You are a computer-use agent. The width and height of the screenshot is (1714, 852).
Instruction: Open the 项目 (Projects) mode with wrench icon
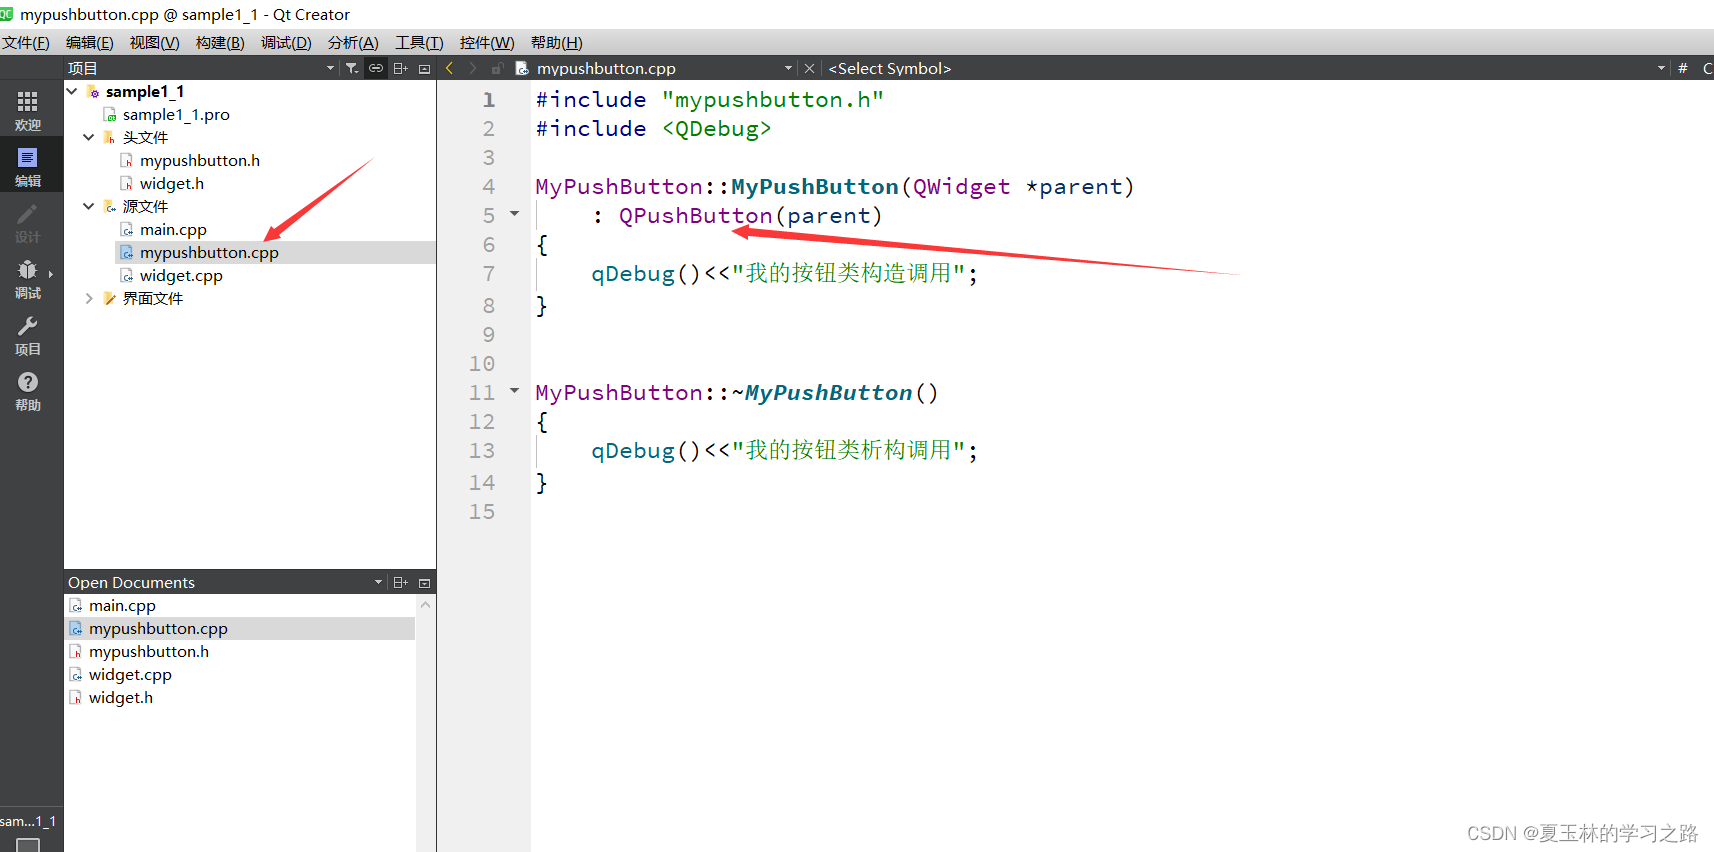[28, 334]
